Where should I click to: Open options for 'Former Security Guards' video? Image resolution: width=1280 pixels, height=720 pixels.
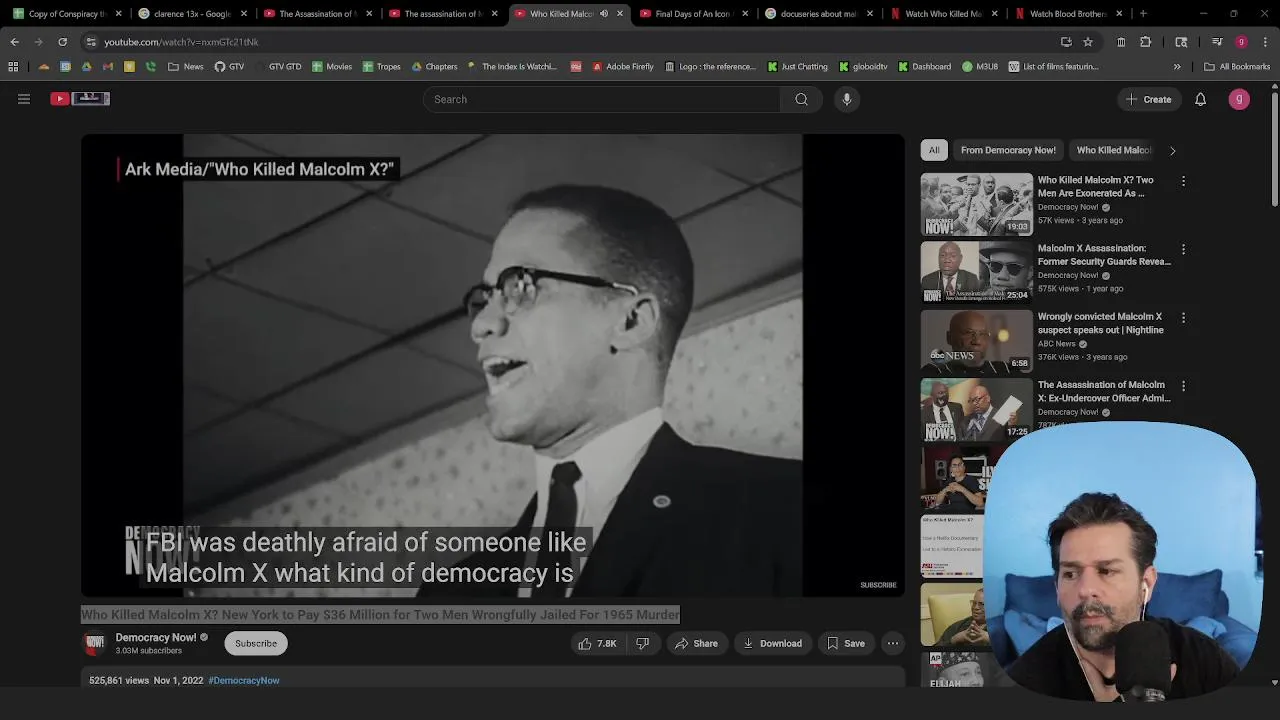point(1183,249)
